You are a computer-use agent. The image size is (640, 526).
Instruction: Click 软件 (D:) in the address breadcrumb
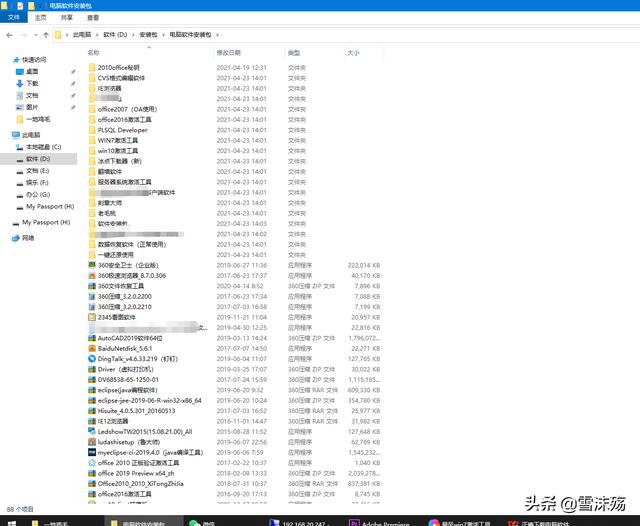(115, 35)
